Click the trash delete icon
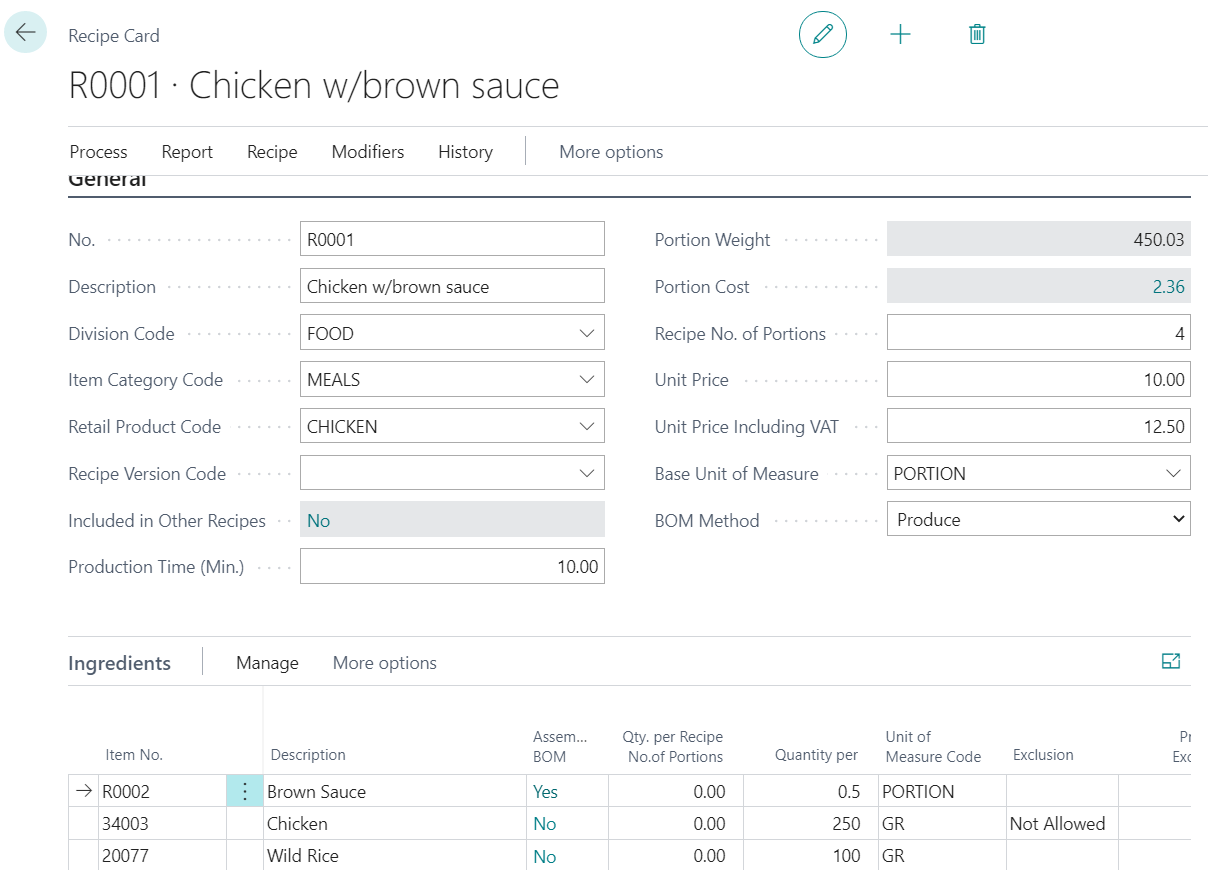The width and height of the screenshot is (1208, 870). [x=977, y=34]
